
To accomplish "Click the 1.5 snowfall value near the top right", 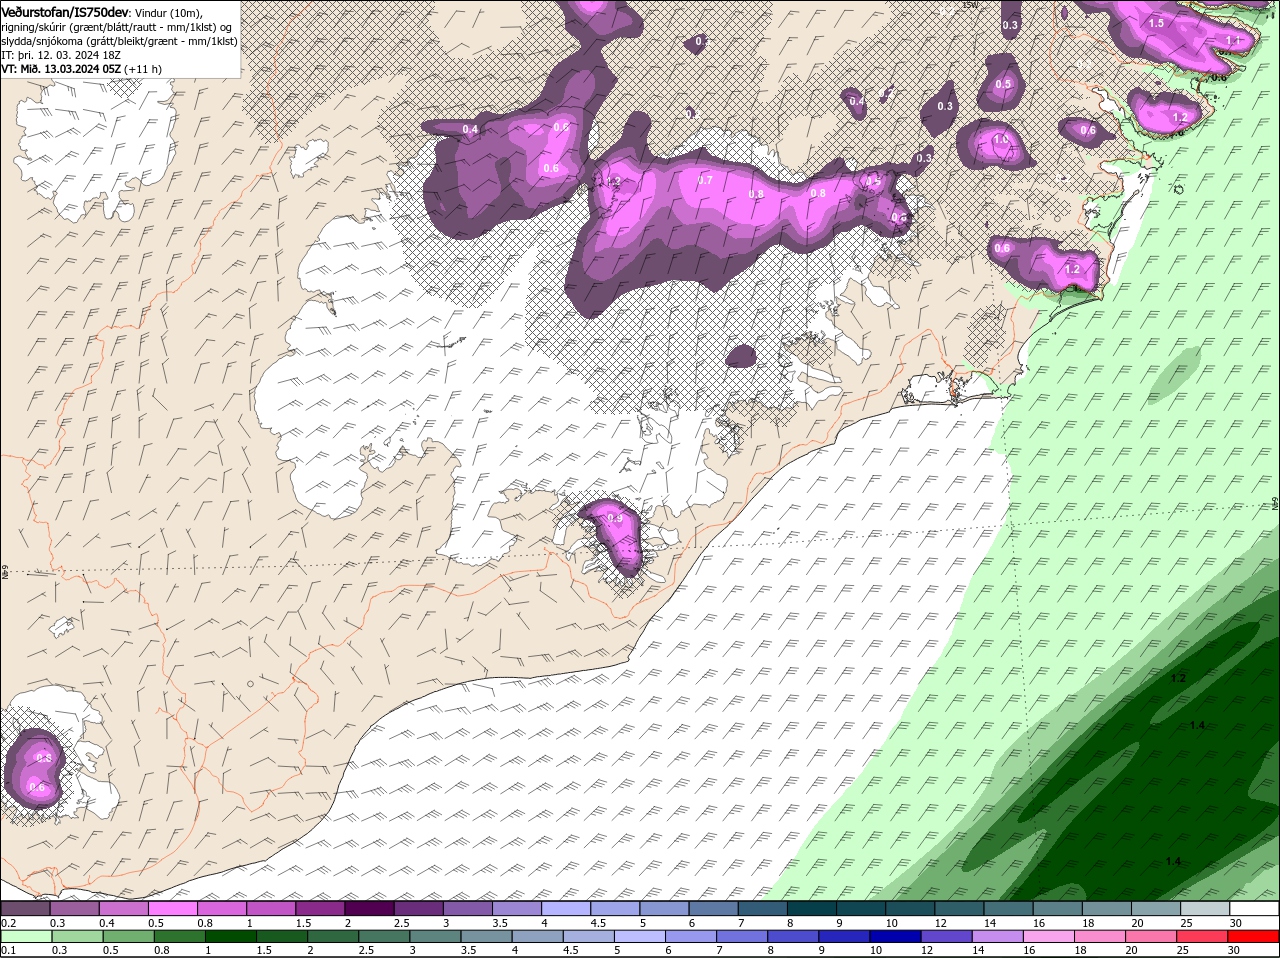I will tap(1156, 23).
